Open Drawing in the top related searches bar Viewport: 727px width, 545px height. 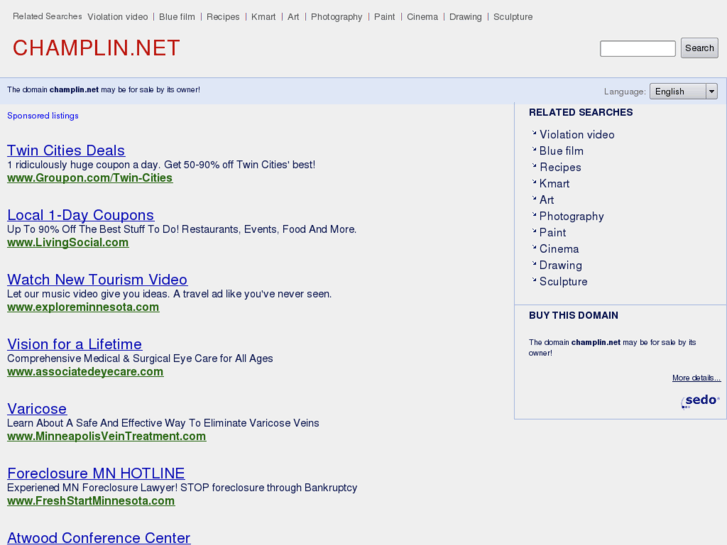point(466,17)
